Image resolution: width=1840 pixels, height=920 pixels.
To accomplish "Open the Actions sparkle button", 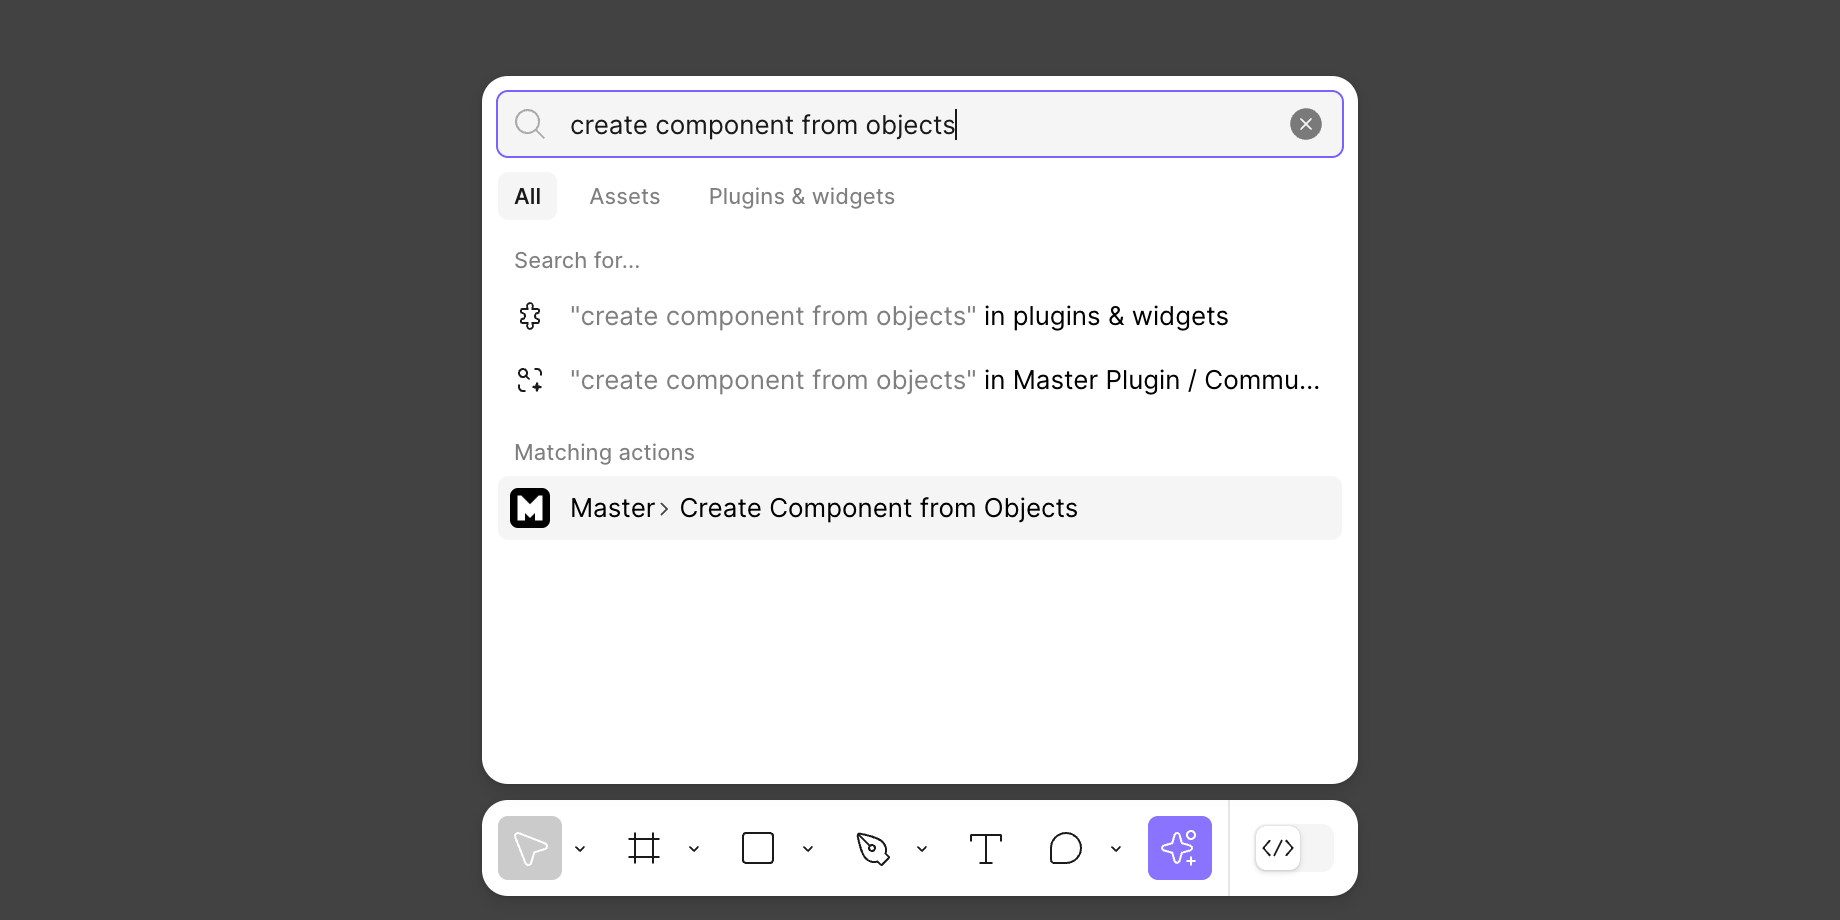I will pyautogui.click(x=1180, y=848).
